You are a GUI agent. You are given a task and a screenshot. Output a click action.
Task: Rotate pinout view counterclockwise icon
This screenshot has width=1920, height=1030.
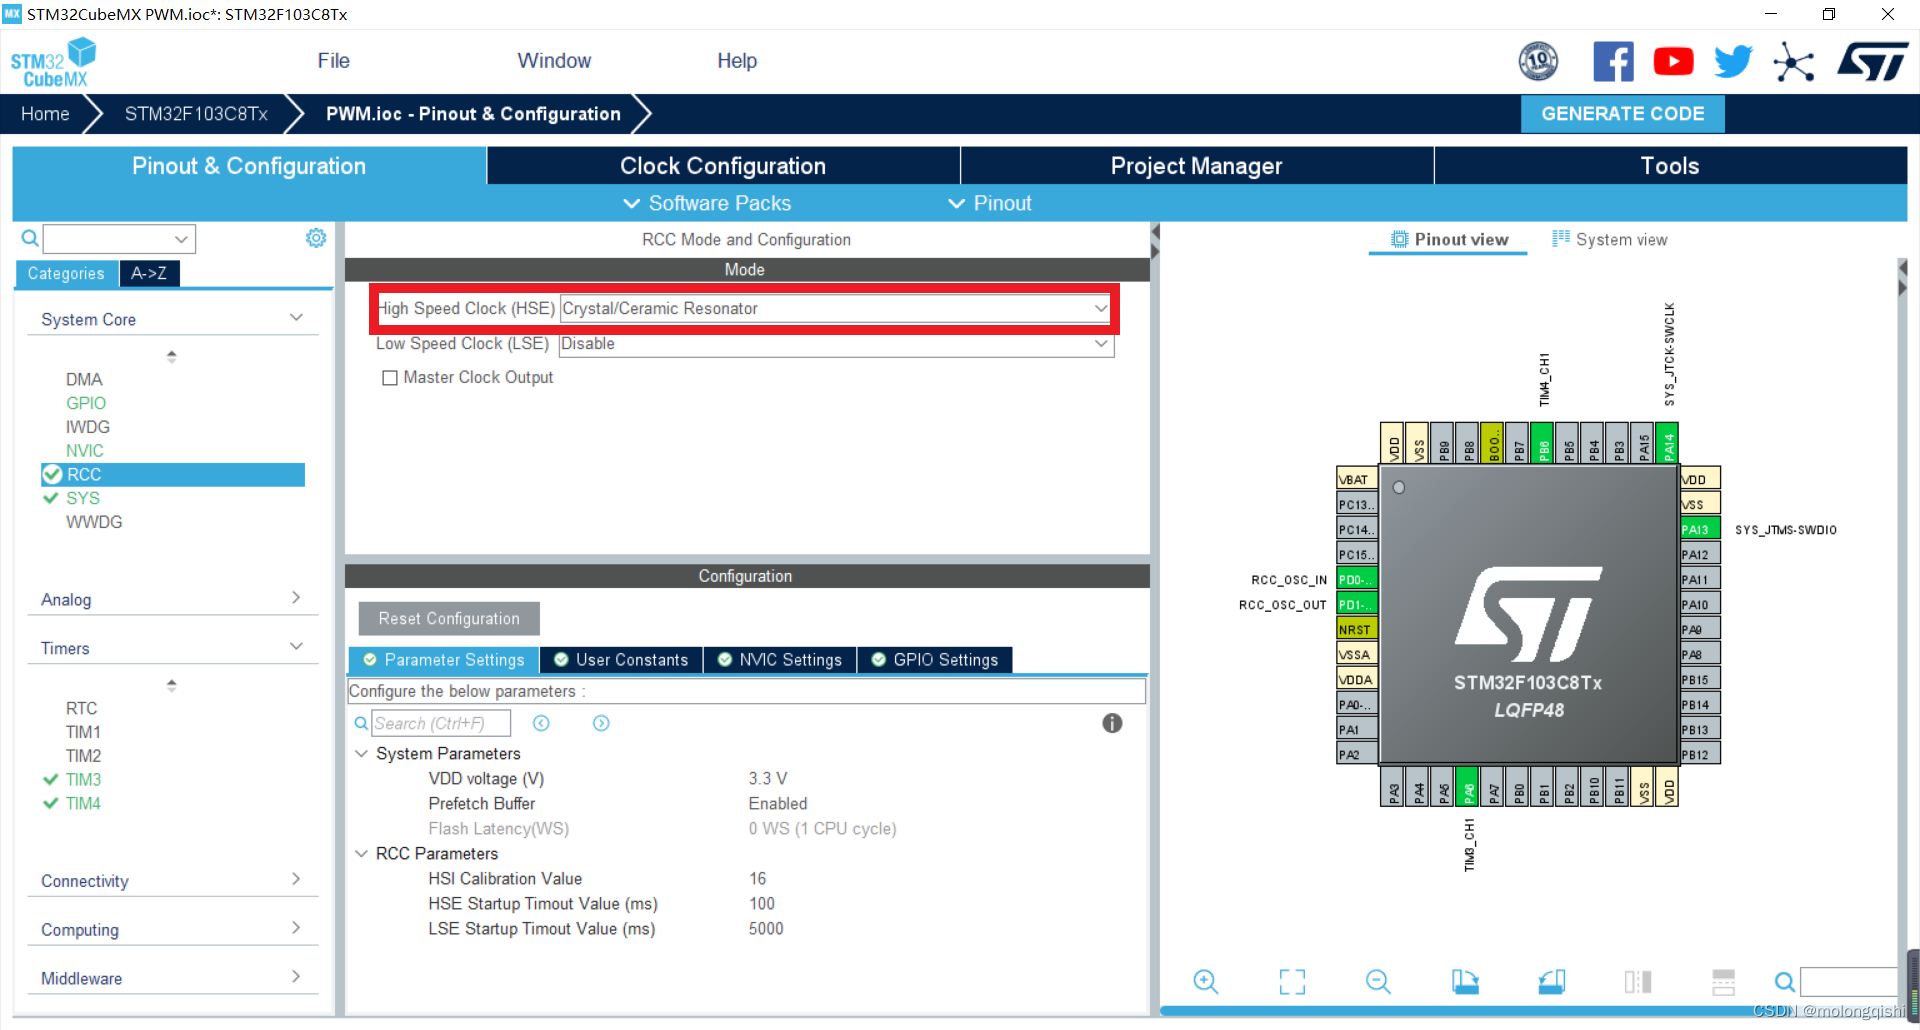1551,982
